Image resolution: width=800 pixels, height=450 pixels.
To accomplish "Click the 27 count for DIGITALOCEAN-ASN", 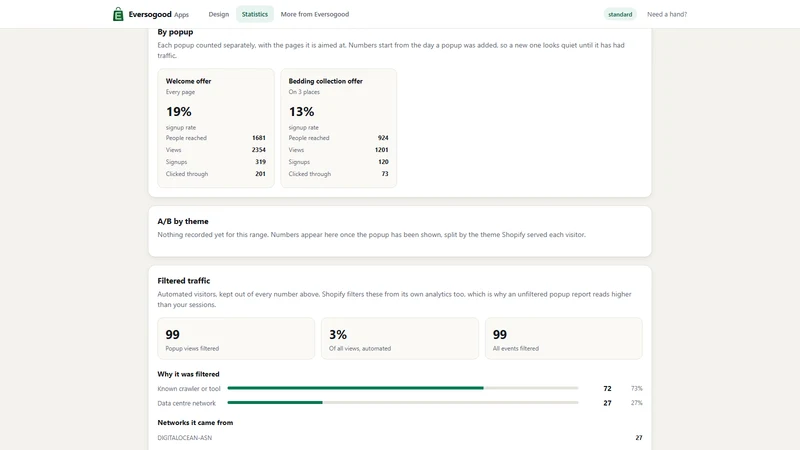I will 639,438.
